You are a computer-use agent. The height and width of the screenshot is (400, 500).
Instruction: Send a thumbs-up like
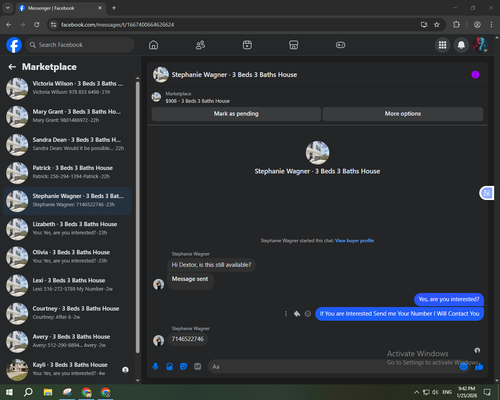[479, 367]
